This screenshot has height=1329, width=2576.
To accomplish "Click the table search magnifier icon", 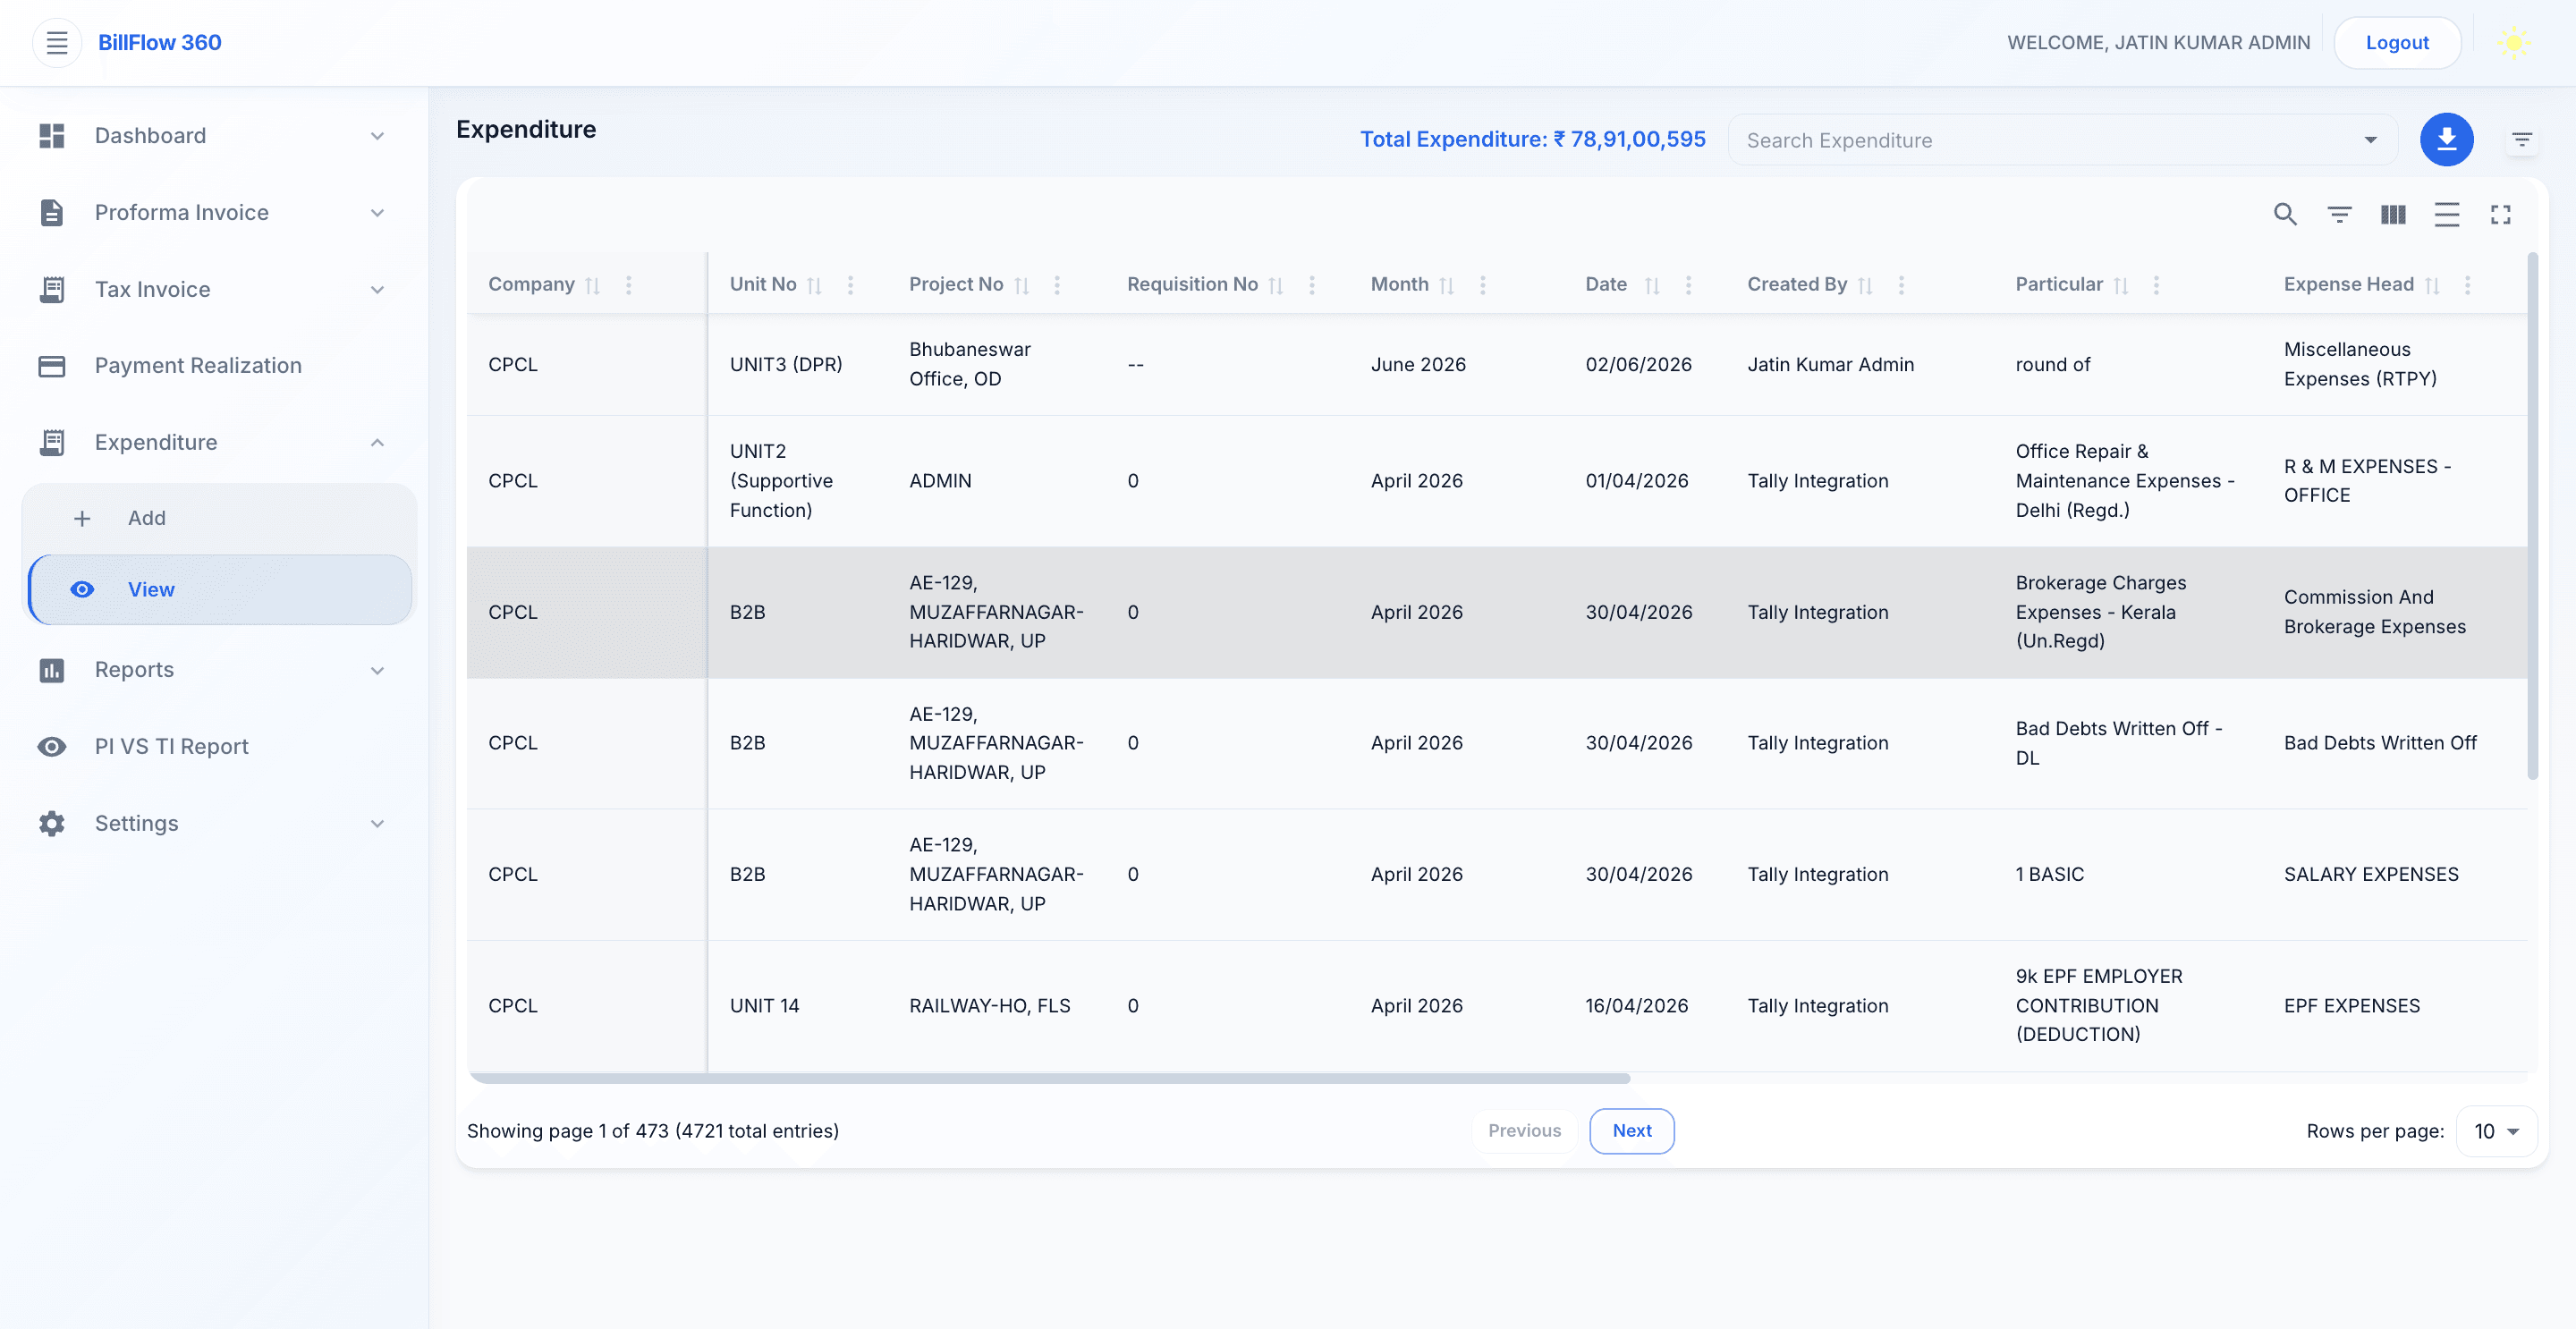I will click(x=2285, y=214).
